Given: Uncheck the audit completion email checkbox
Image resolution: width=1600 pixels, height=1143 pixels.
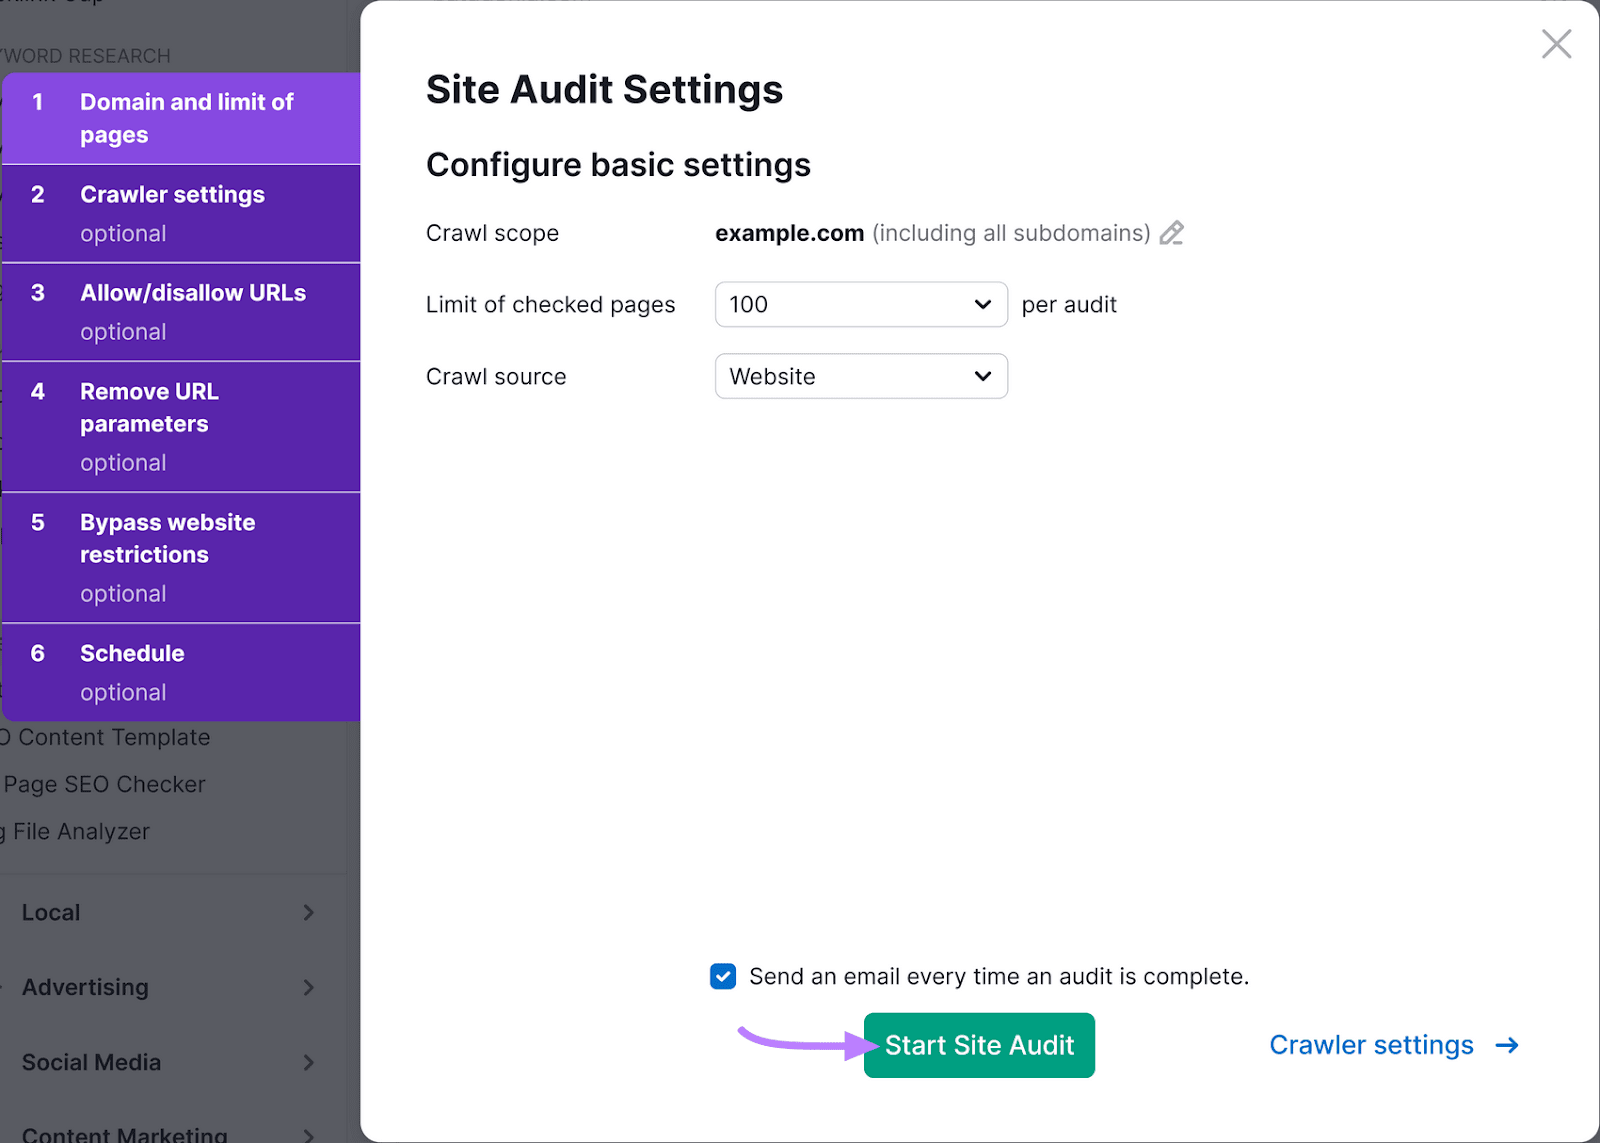Looking at the screenshot, I should click(722, 976).
